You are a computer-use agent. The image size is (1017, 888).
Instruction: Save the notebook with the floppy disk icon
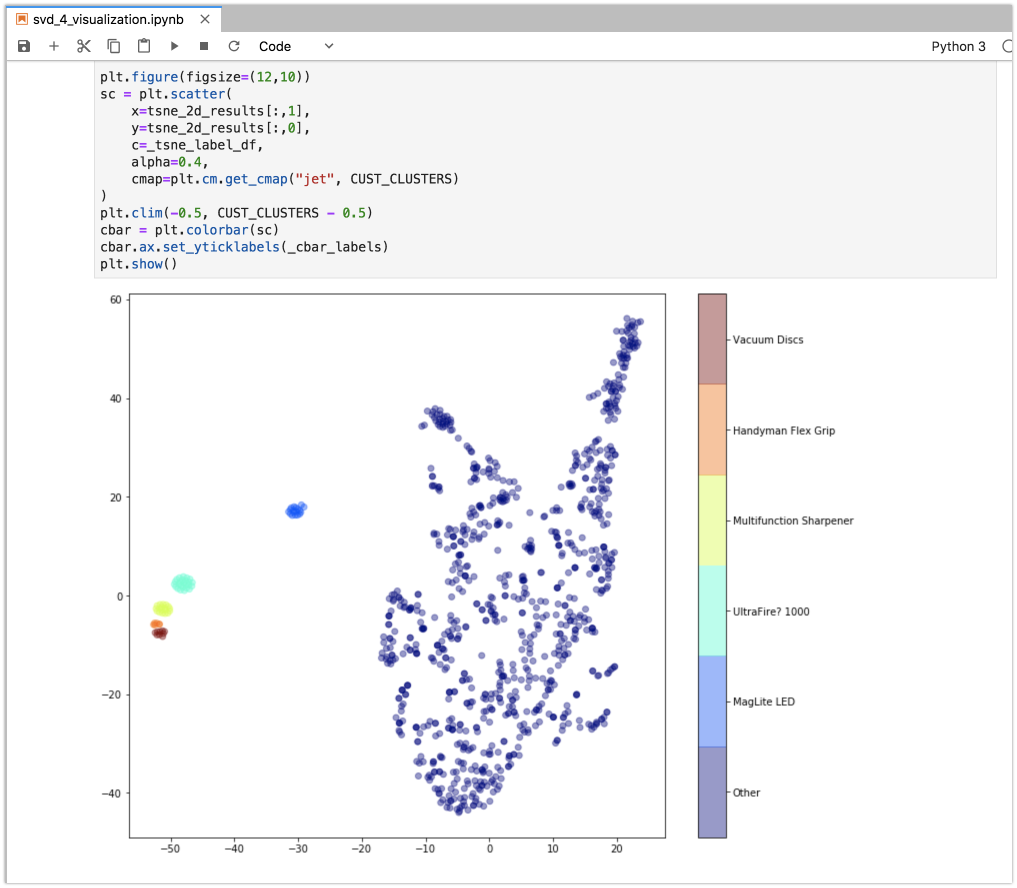tap(23, 46)
